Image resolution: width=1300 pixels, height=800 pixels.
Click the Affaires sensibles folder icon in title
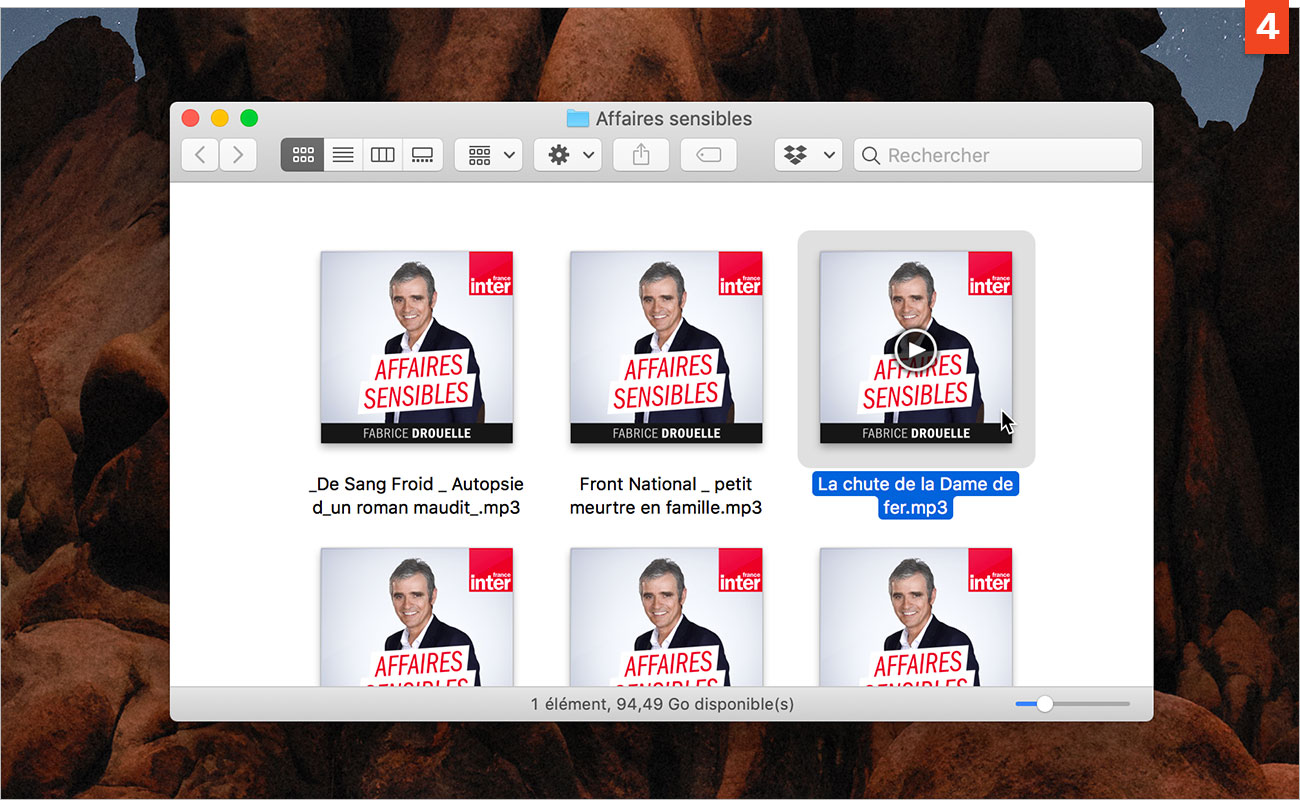[577, 118]
